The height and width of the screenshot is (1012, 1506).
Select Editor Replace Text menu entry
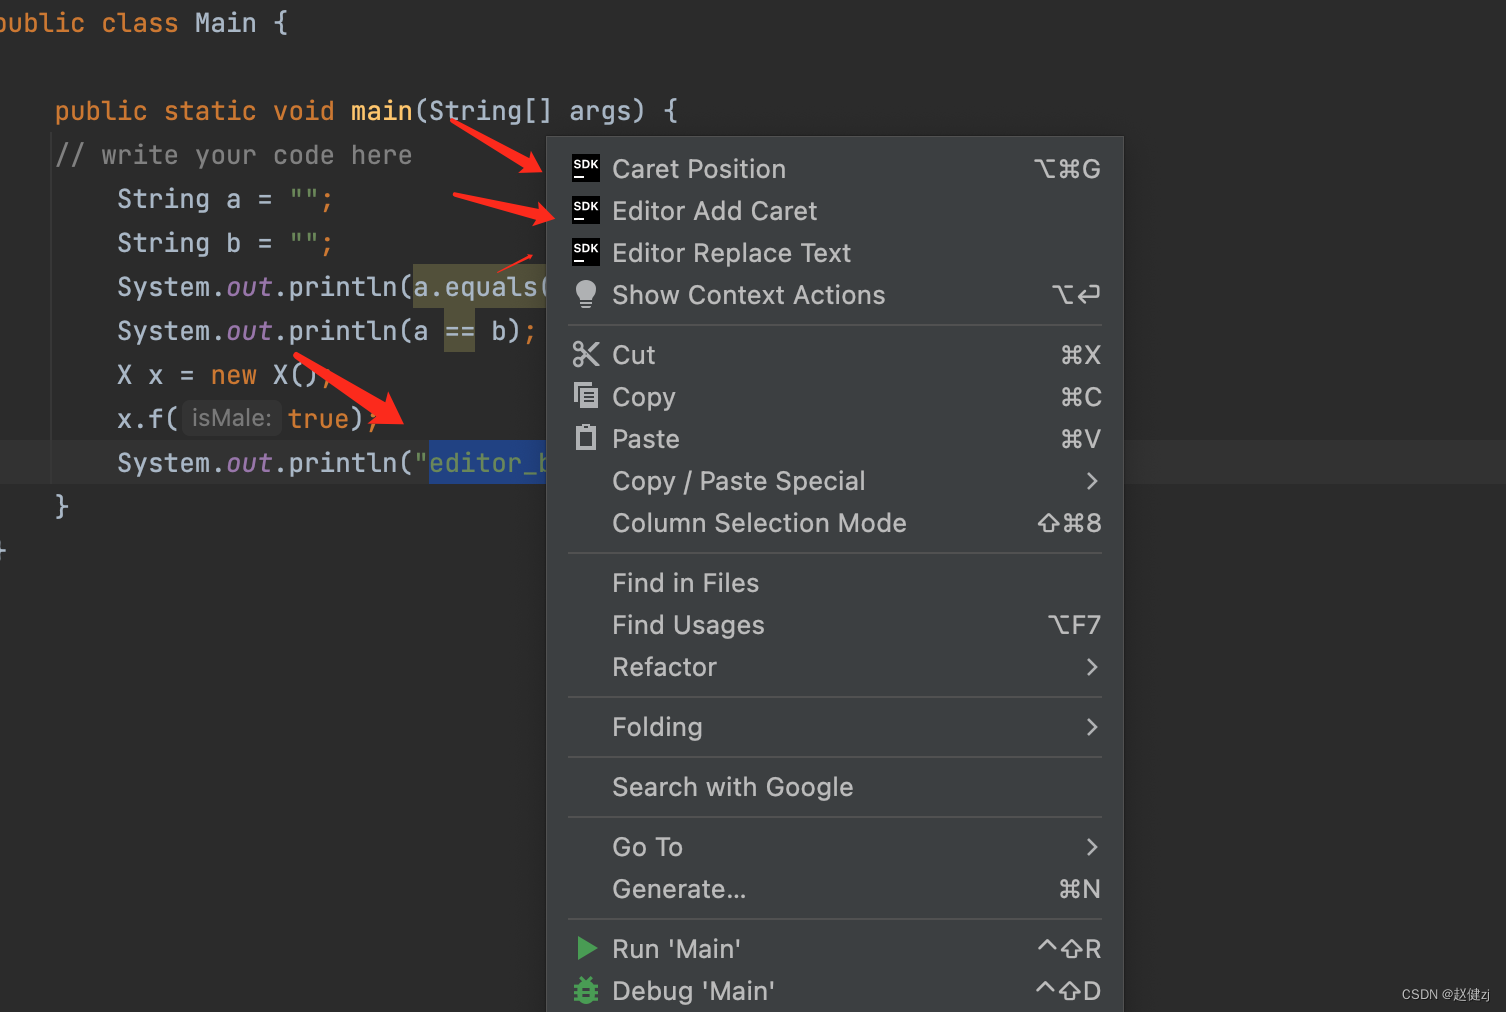(x=835, y=253)
